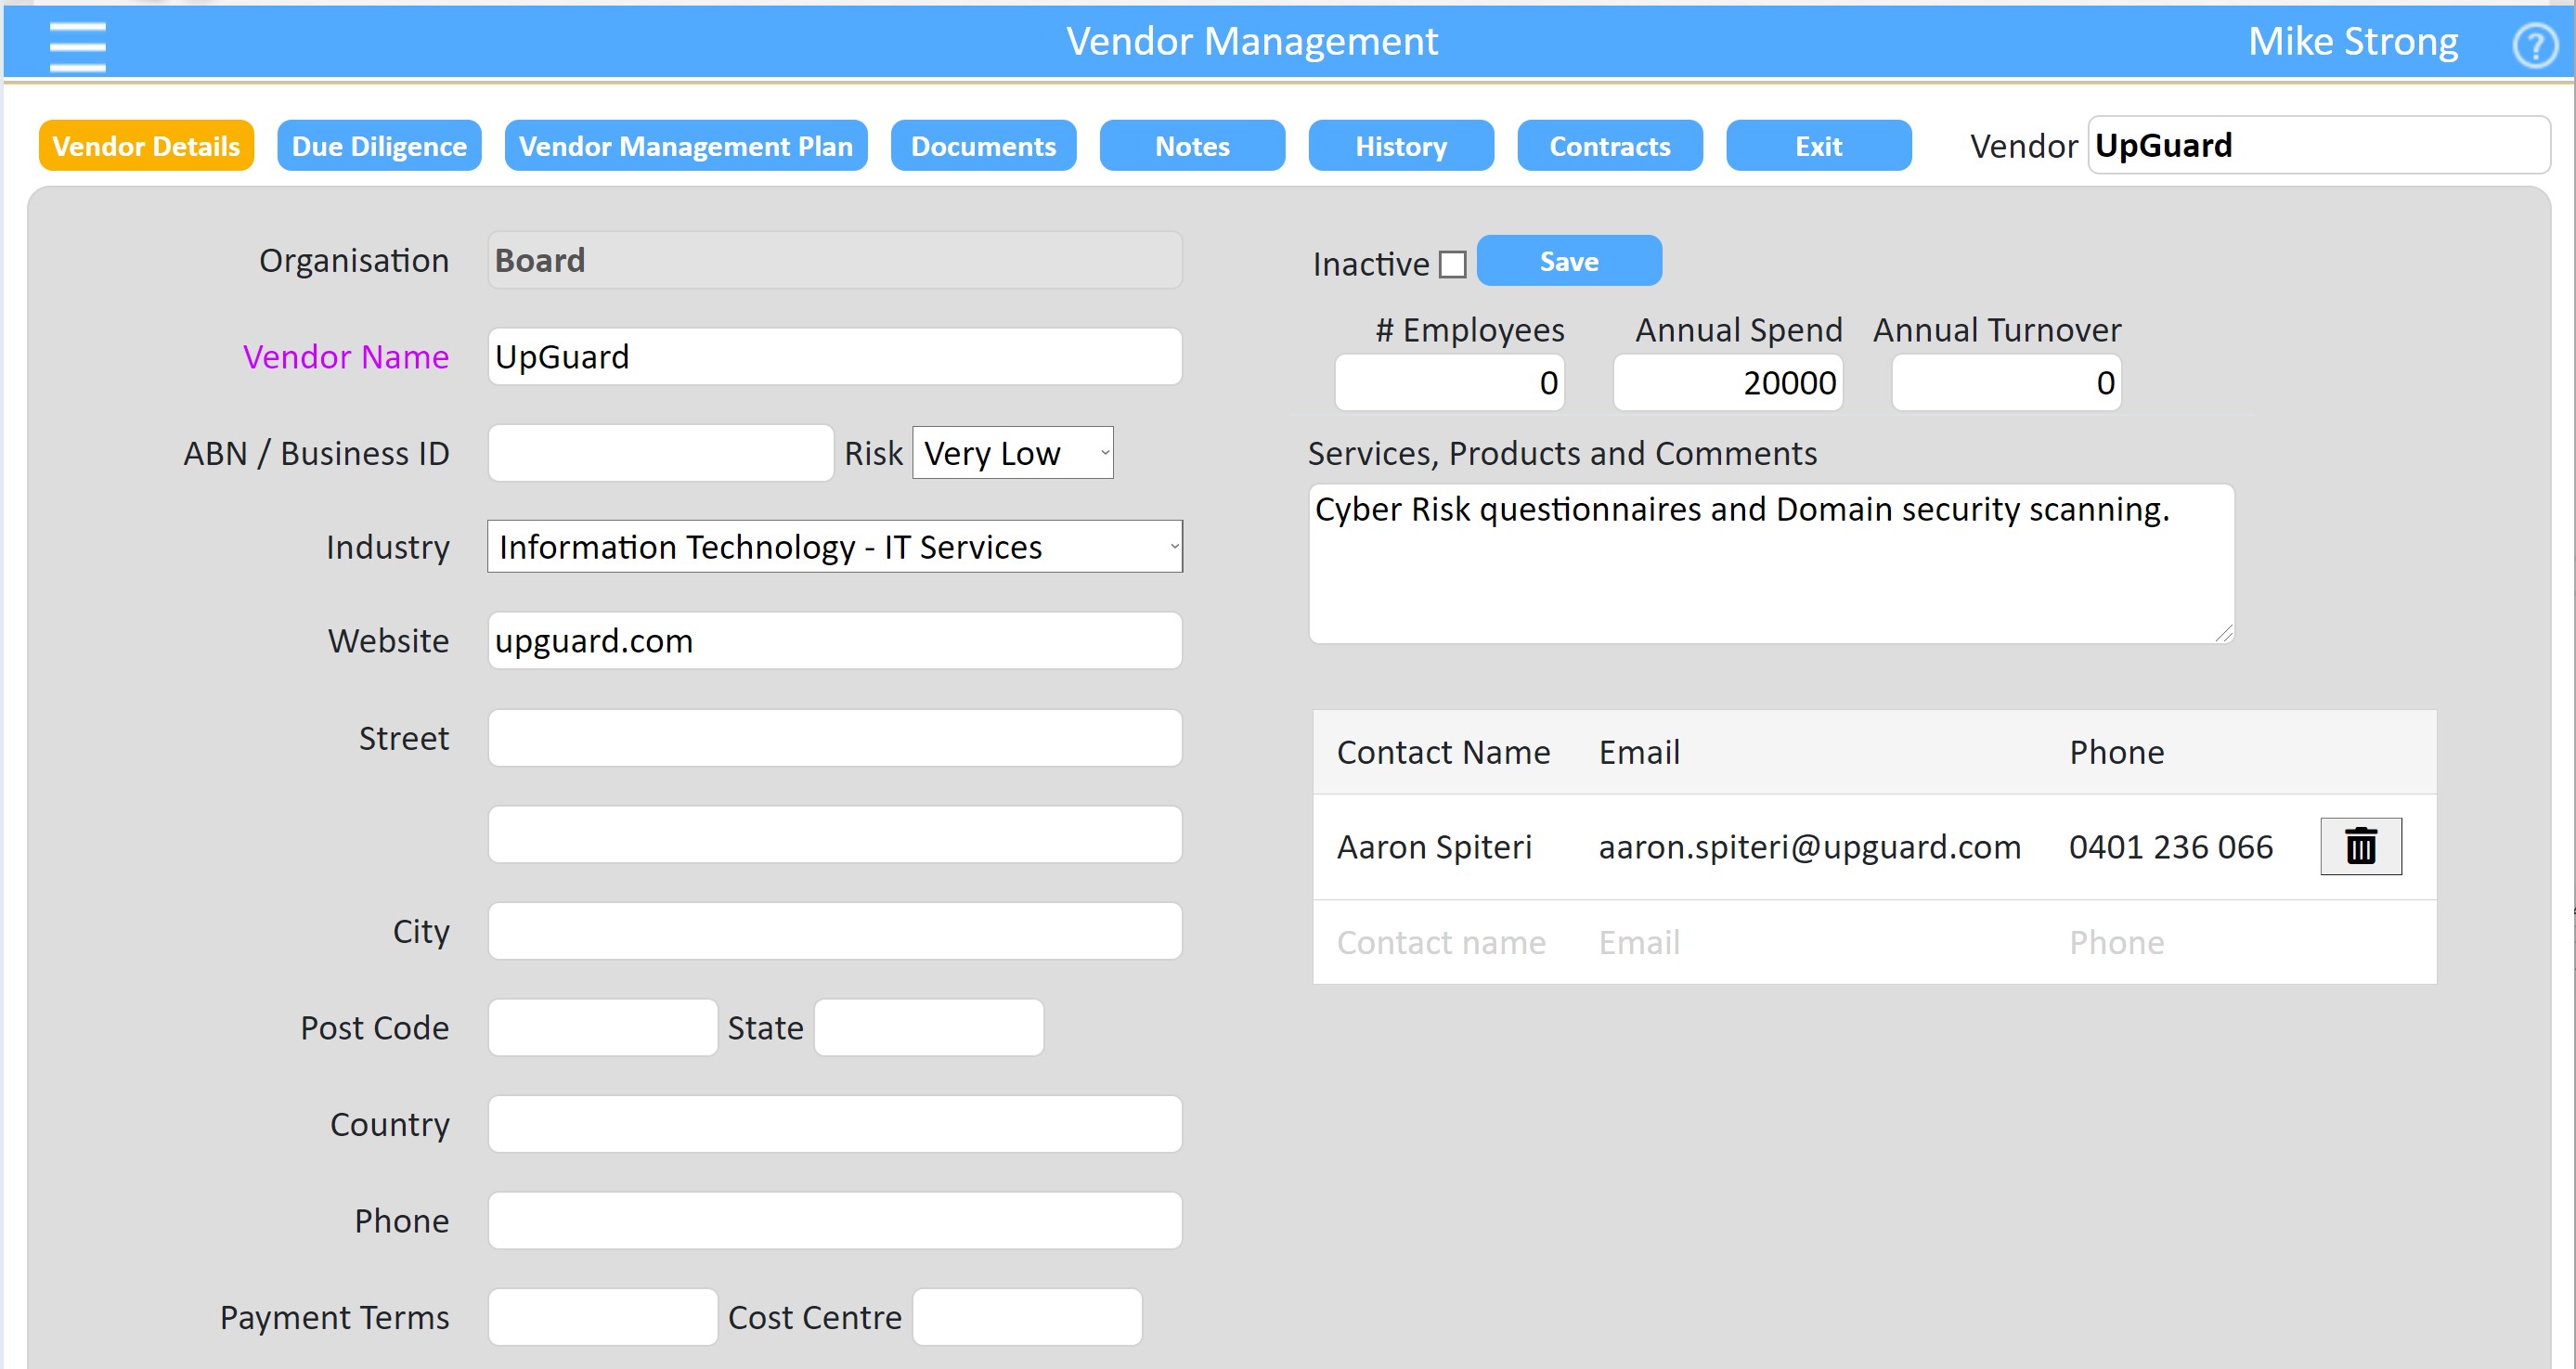Click the Post Code field
Image resolution: width=2576 pixels, height=1369 pixels.
602,1027
